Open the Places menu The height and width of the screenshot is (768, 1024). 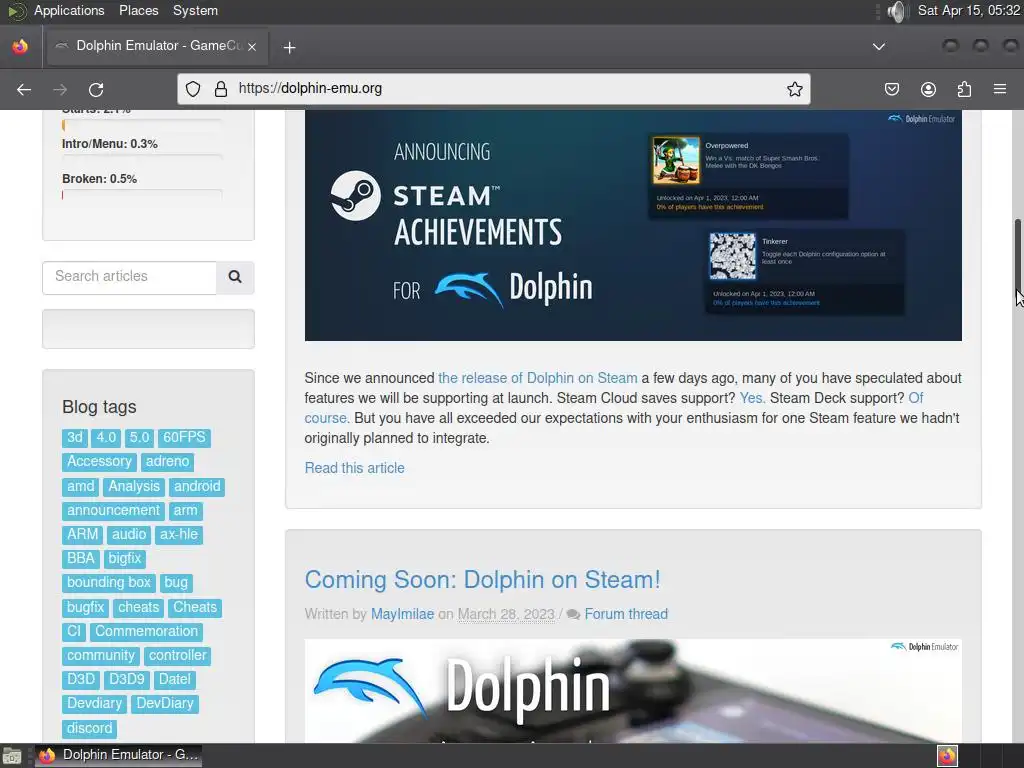click(x=138, y=10)
